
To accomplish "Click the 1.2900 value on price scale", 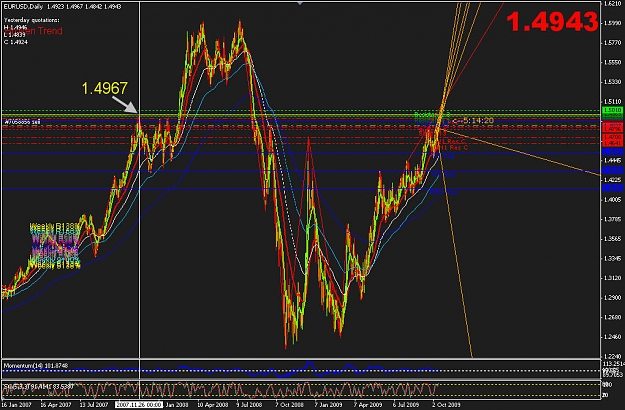I will click(613, 298).
